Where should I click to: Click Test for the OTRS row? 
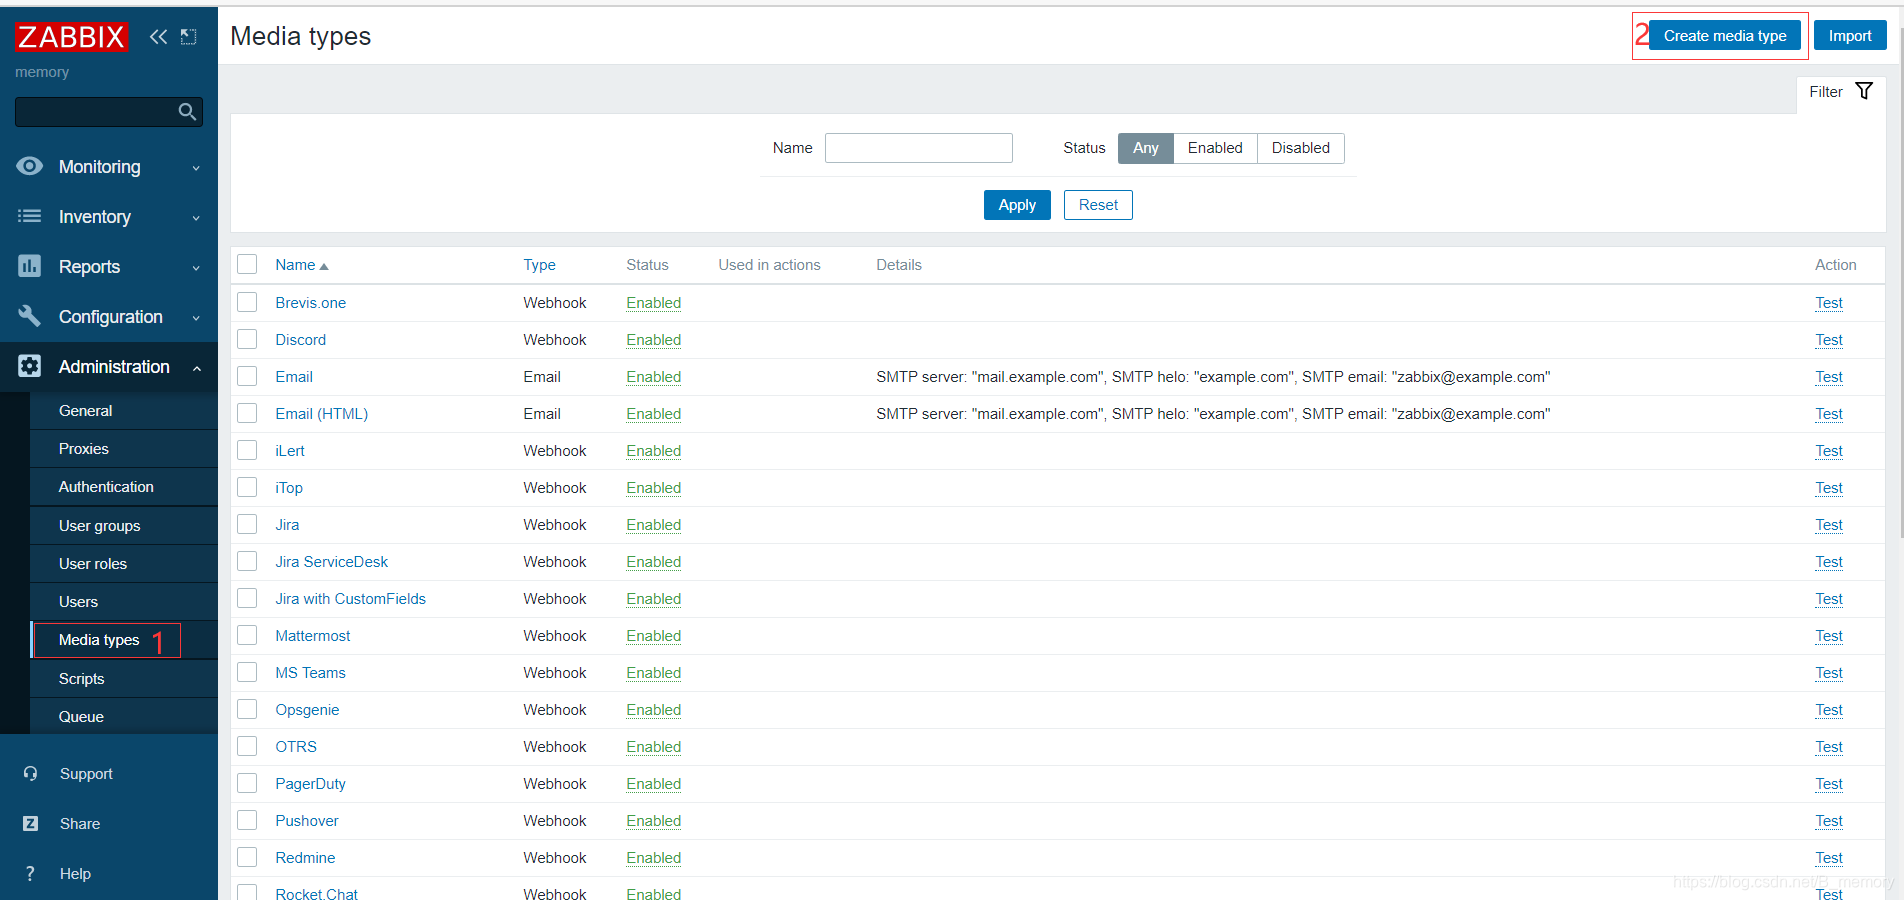coord(1829,747)
